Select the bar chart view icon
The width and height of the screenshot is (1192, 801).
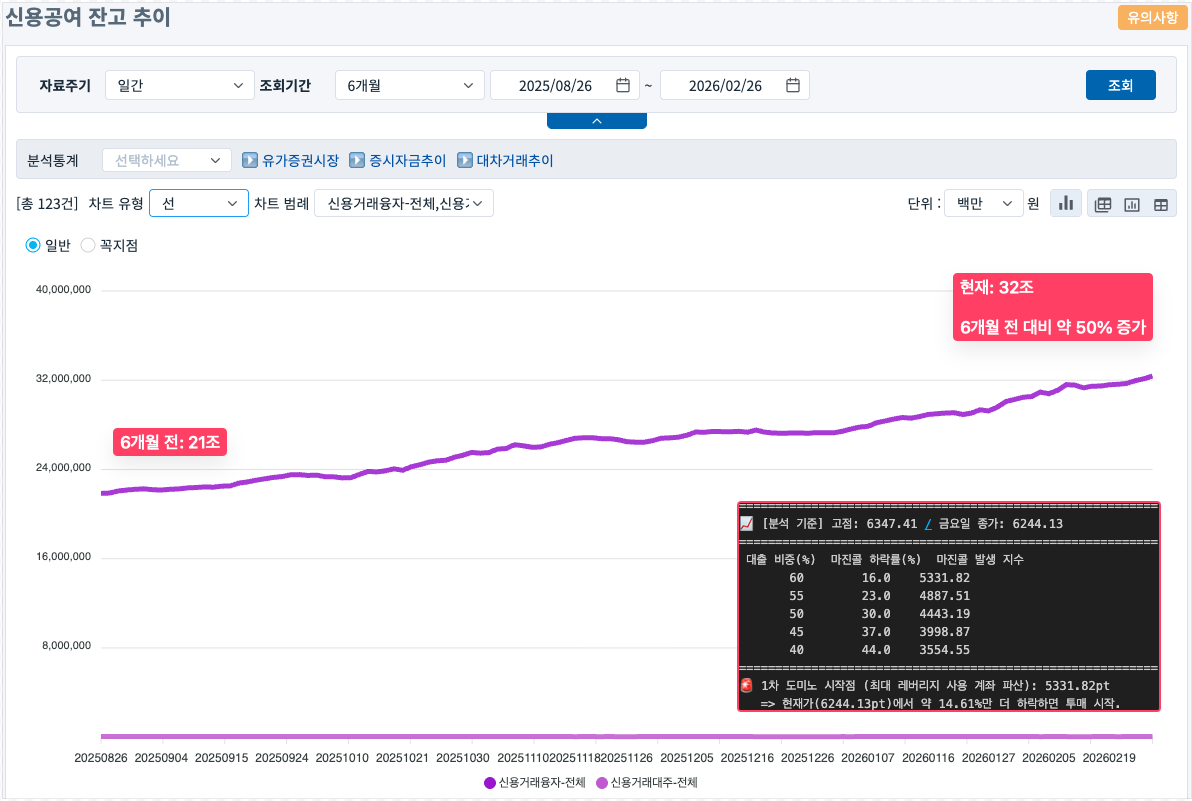(1066, 203)
